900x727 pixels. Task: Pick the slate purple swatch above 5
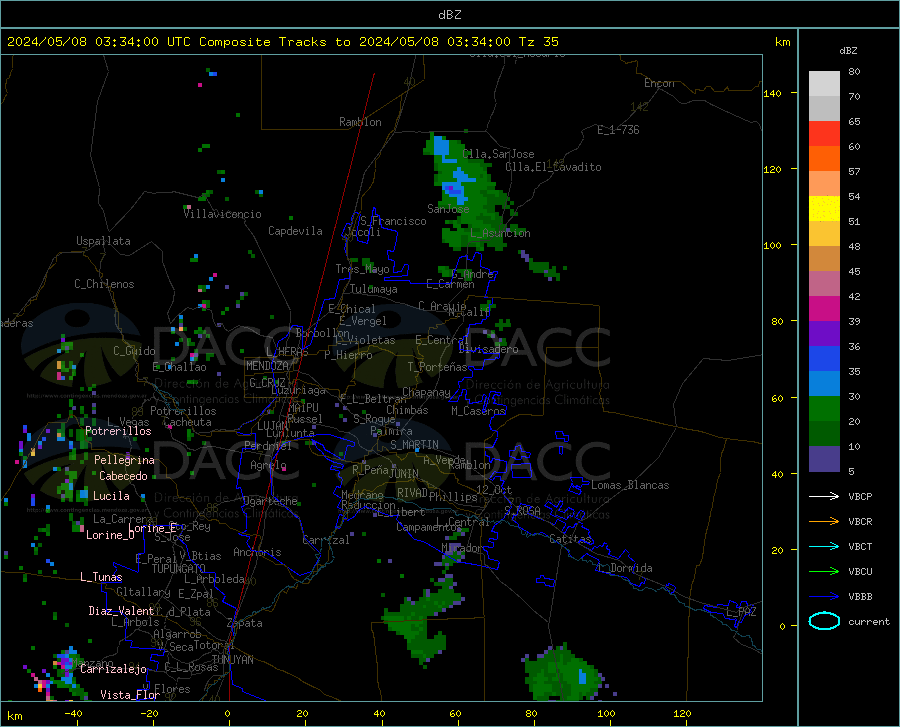point(824,459)
